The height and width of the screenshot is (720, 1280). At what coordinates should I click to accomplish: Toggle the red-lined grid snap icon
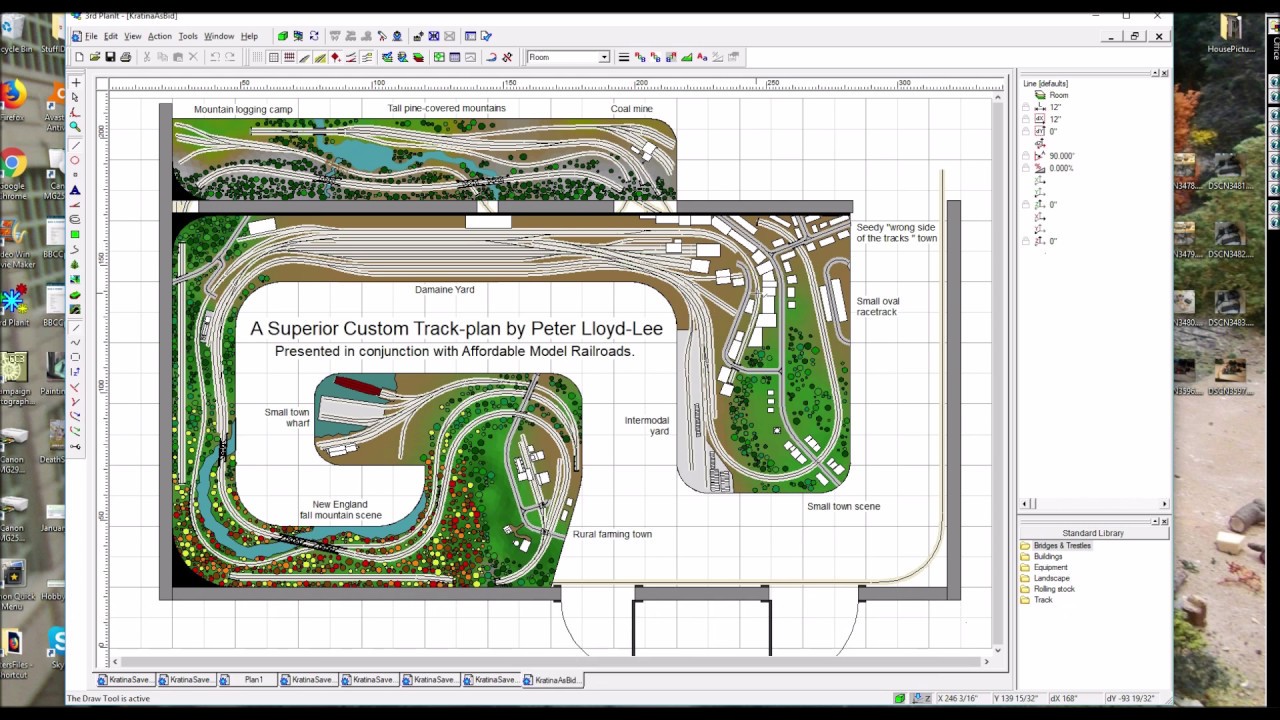tap(288, 57)
